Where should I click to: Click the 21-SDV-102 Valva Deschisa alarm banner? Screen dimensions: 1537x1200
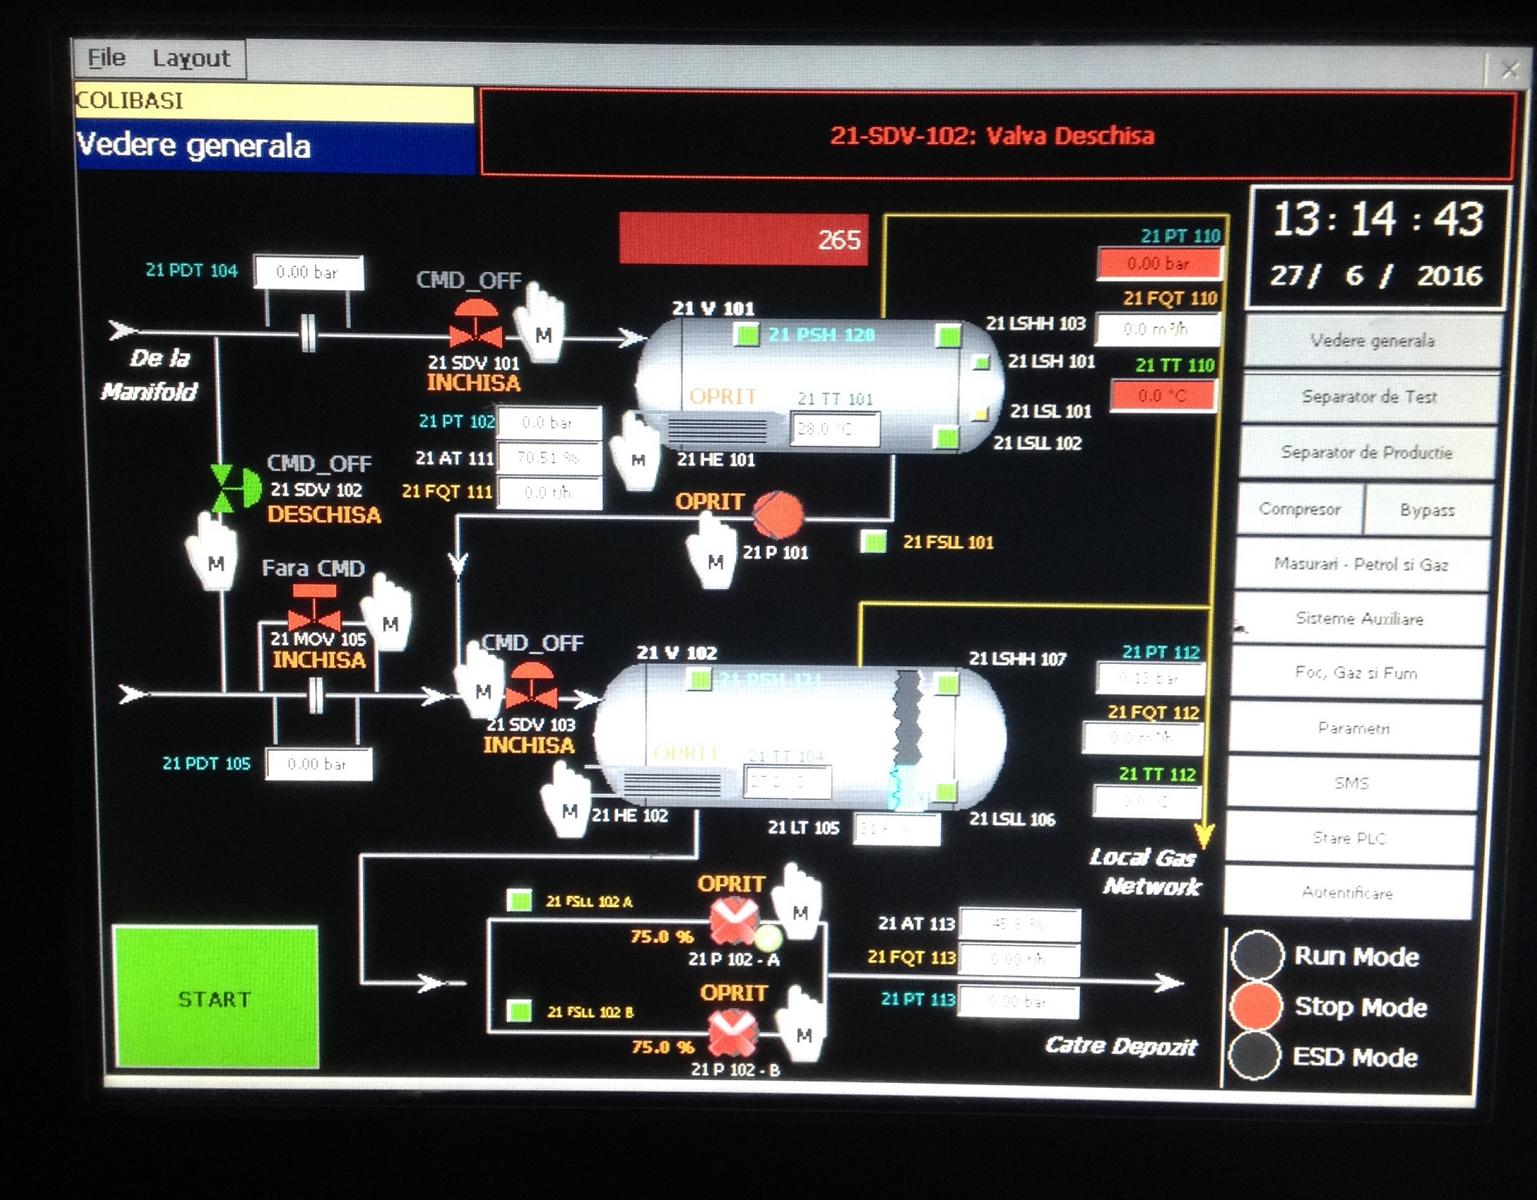pyautogui.click(x=995, y=135)
